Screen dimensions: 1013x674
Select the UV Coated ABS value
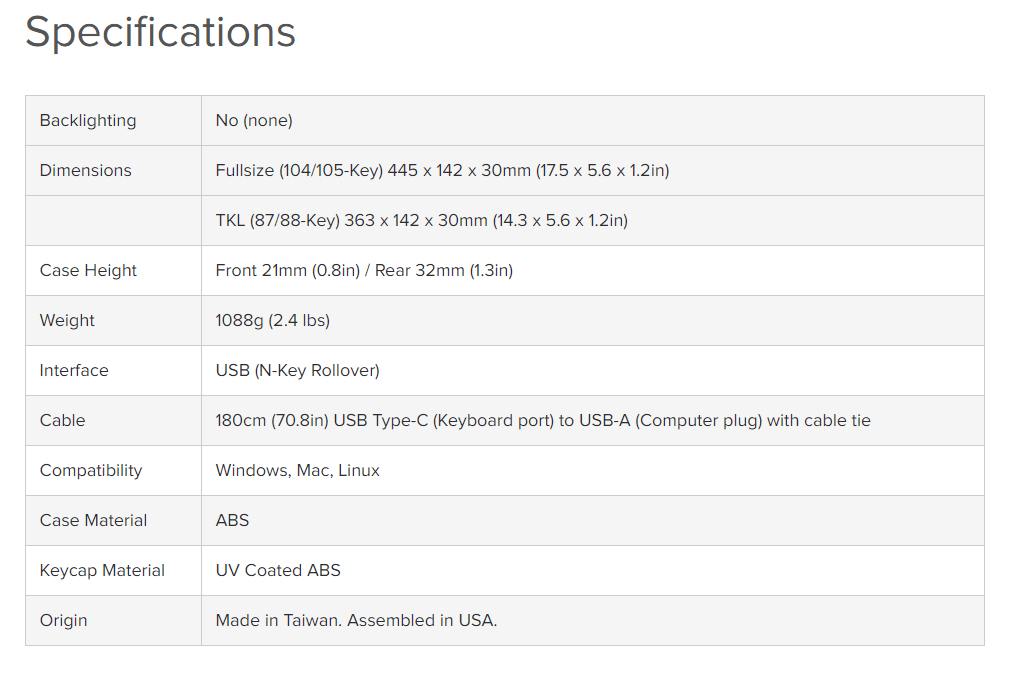pyautogui.click(x=278, y=570)
